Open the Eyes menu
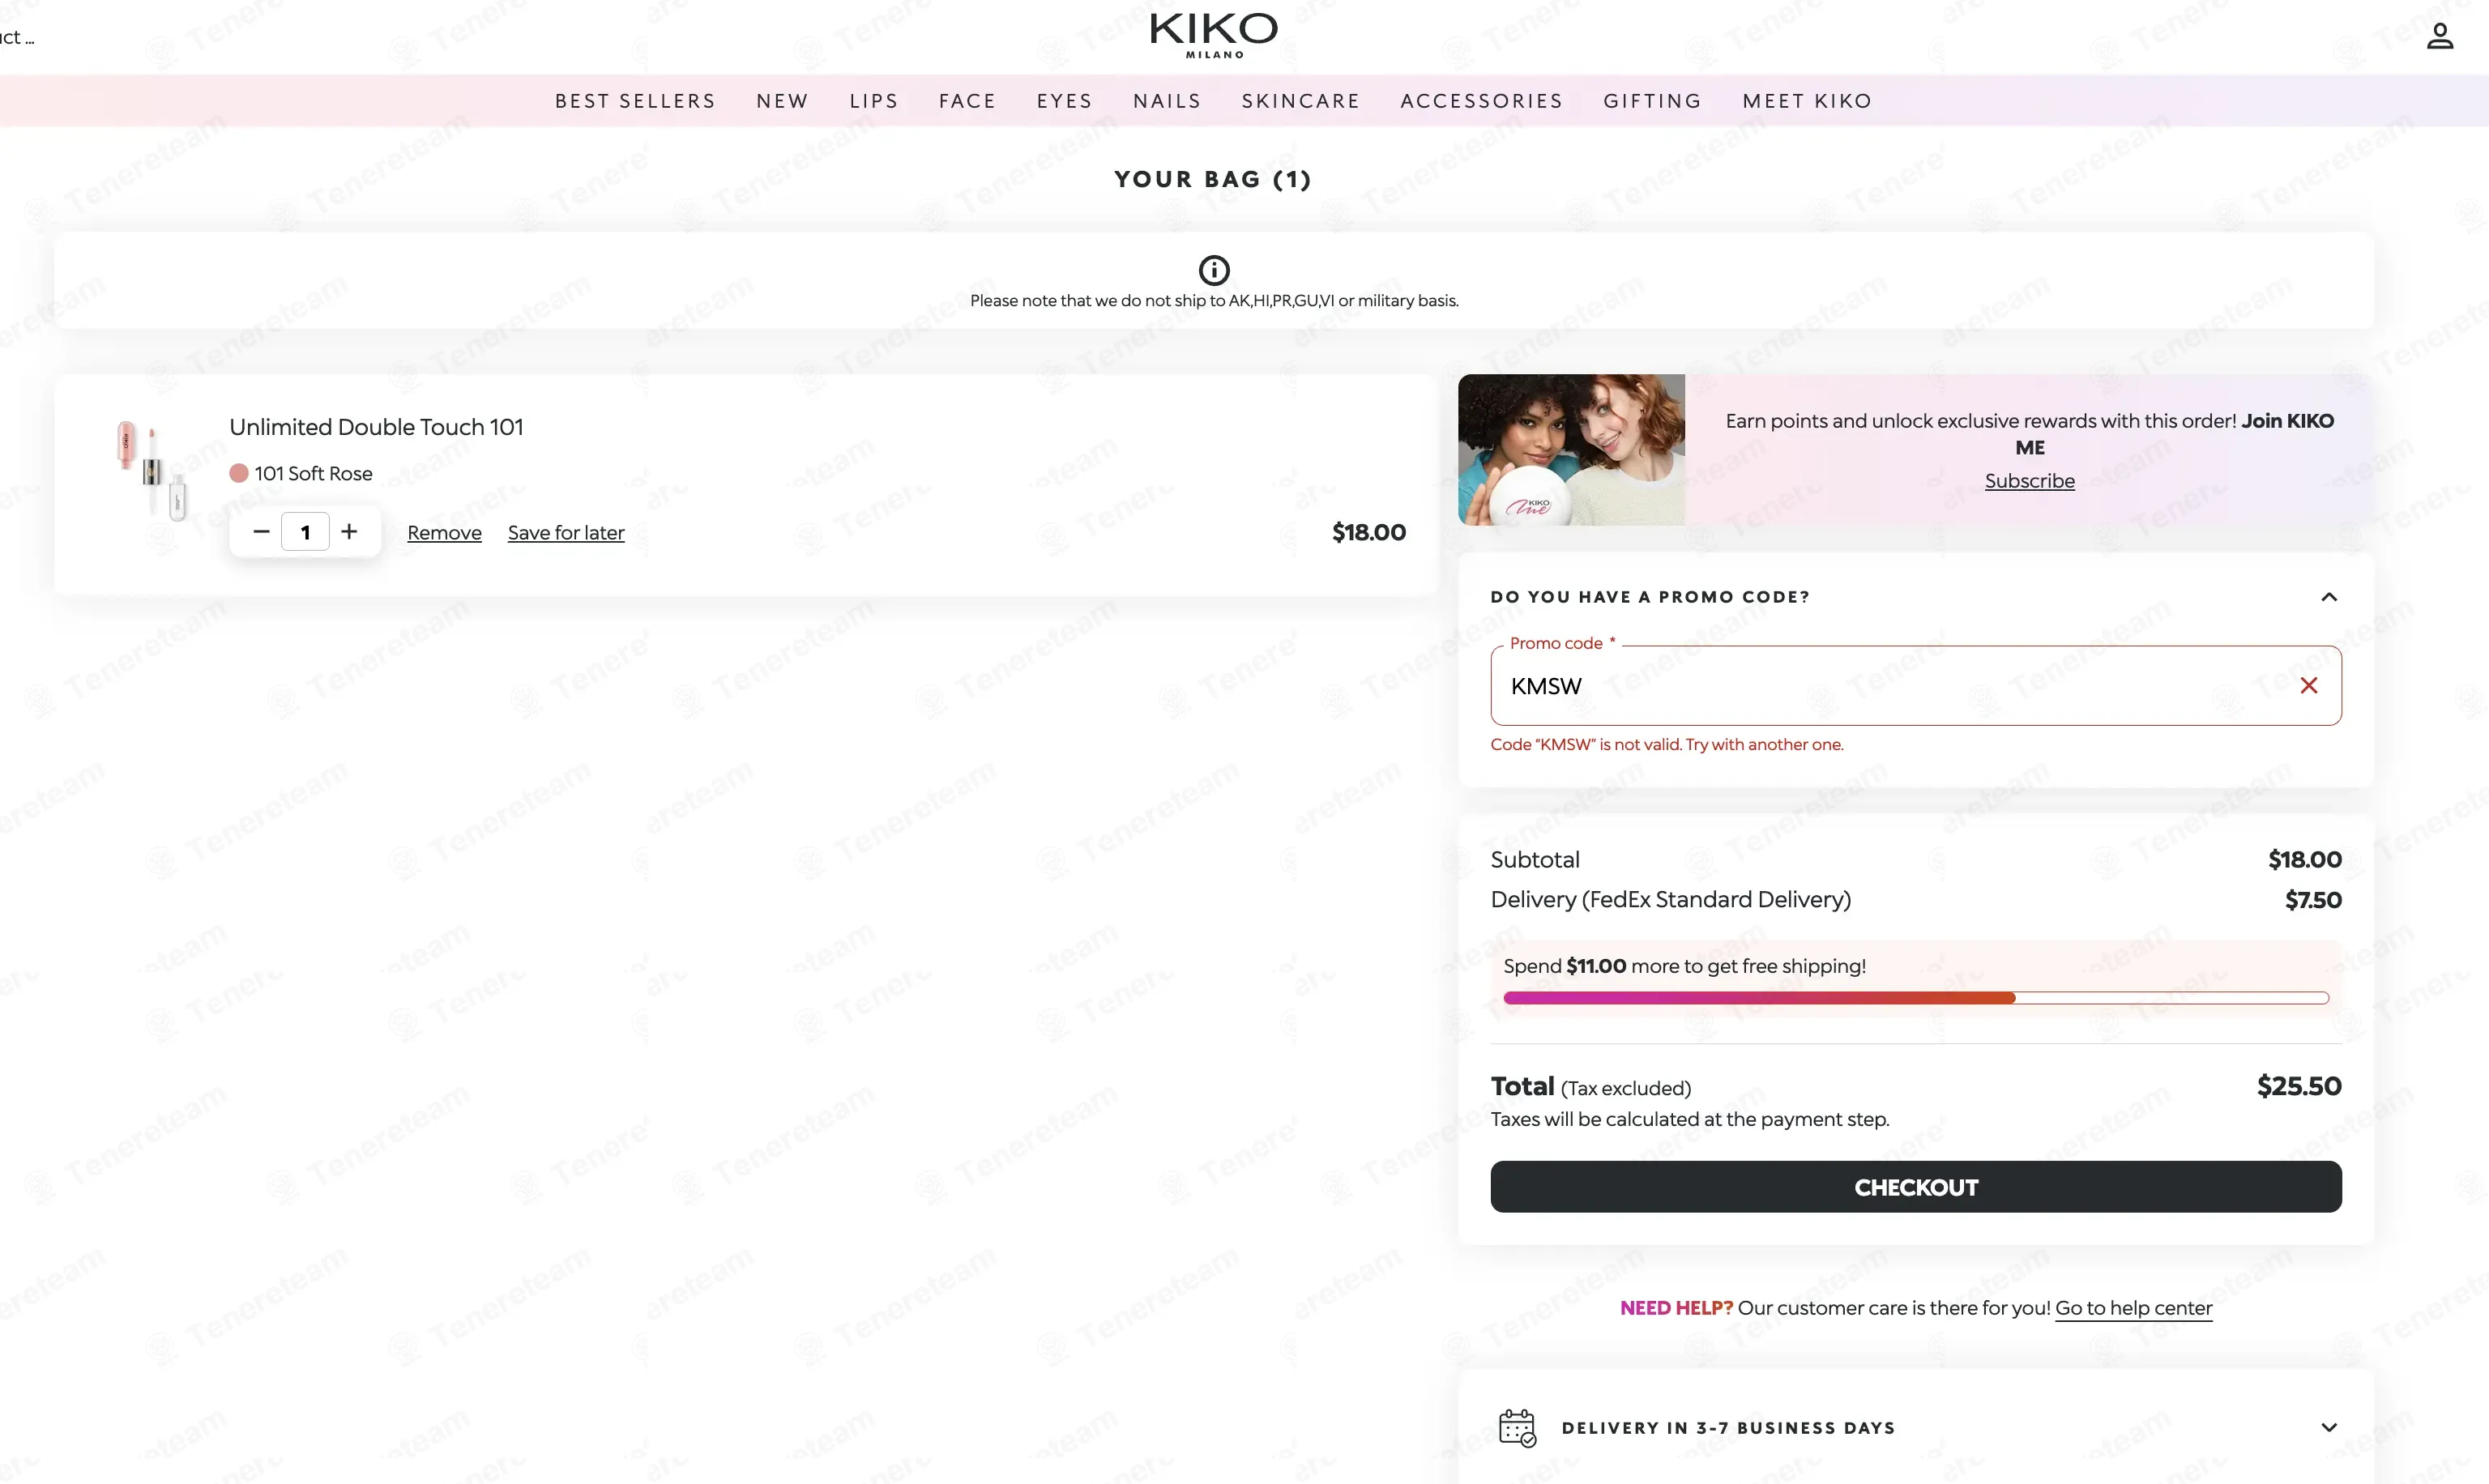Image resolution: width=2489 pixels, height=1484 pixels. [x=1064, y=101]
